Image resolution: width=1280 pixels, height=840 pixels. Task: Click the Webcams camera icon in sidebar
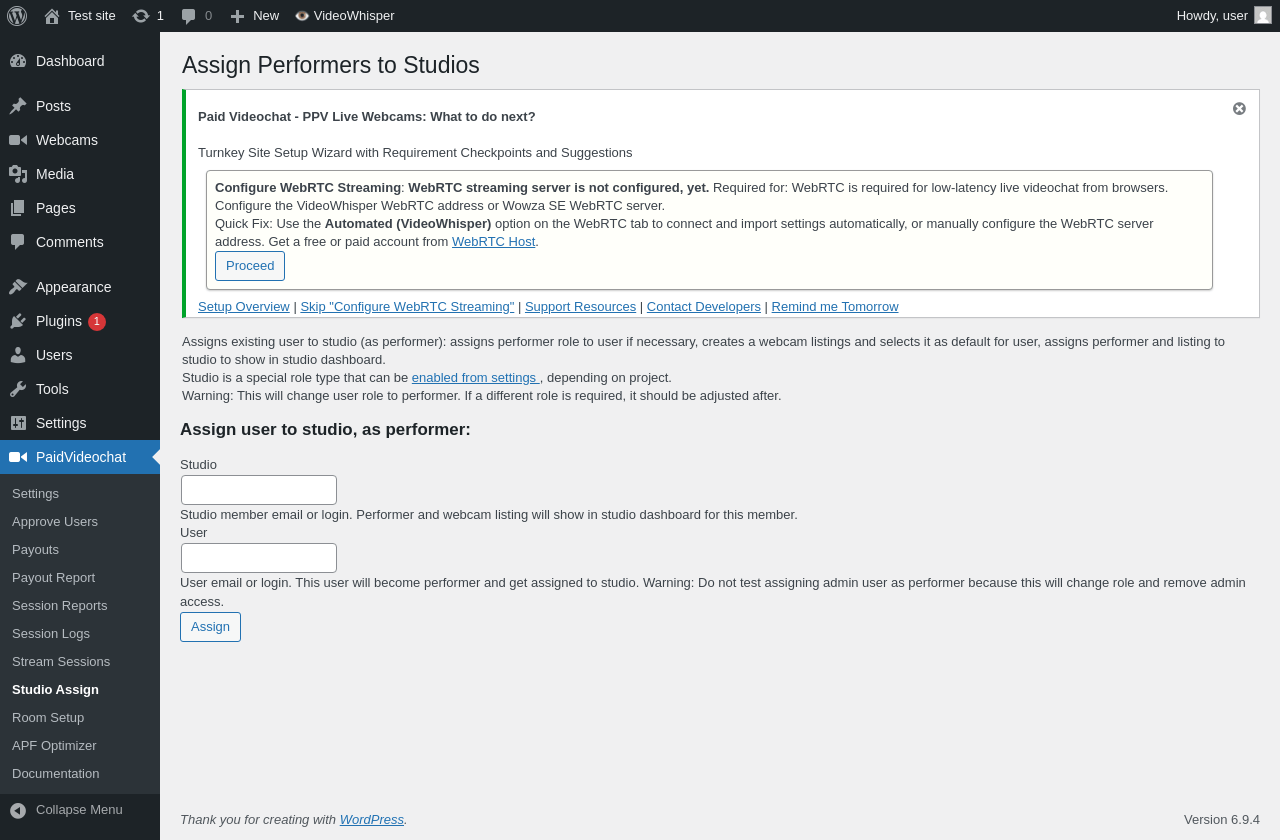18,140
